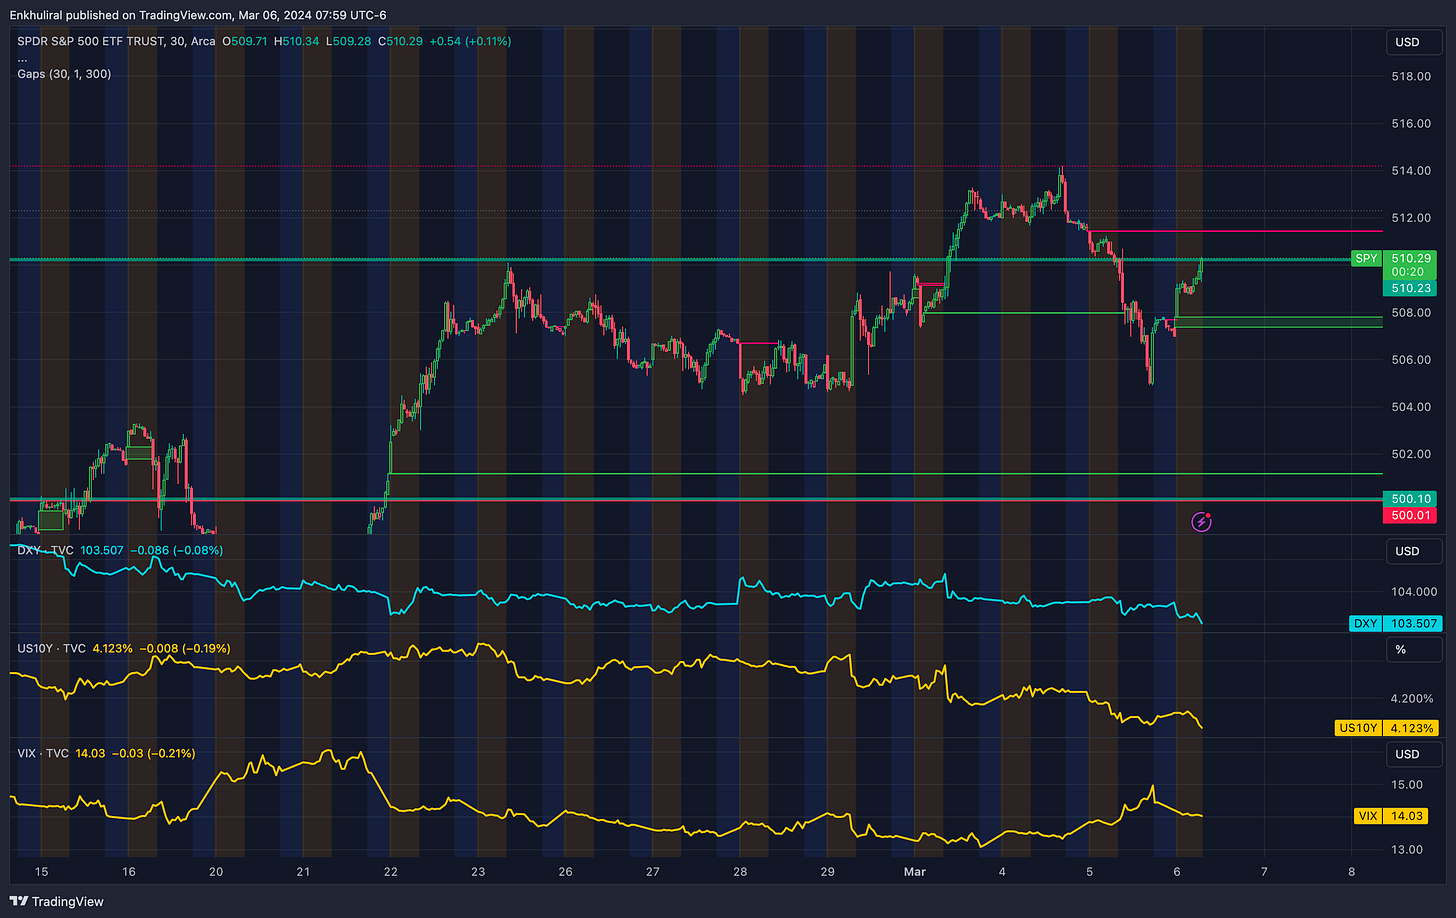Screen dimensions: 1456x918
Task: Click the 506.00 price scale label
Action: tap(1411, 360)
